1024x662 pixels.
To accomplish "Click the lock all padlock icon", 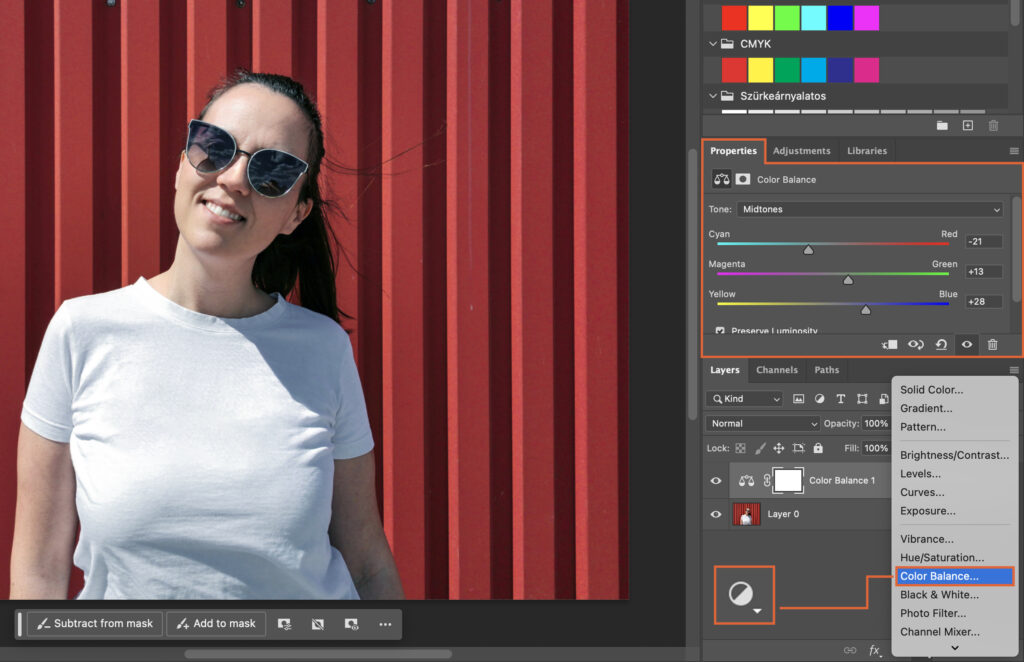I will tap(817, 448).
